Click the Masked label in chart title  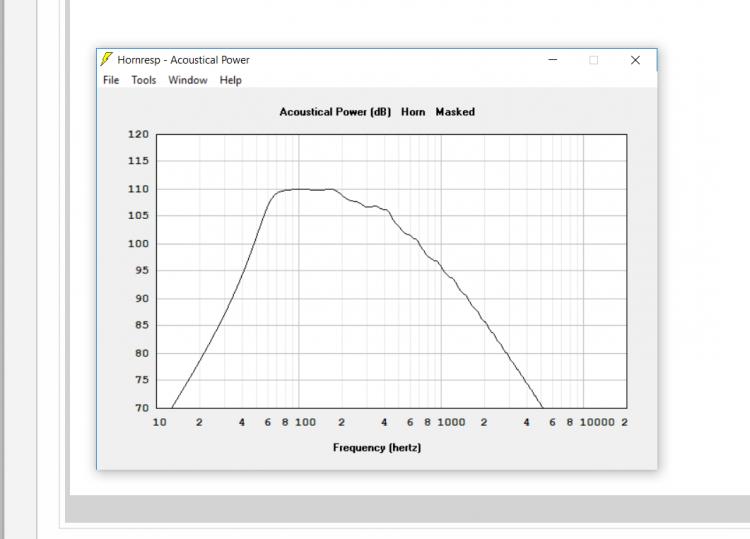click(455, 112)
